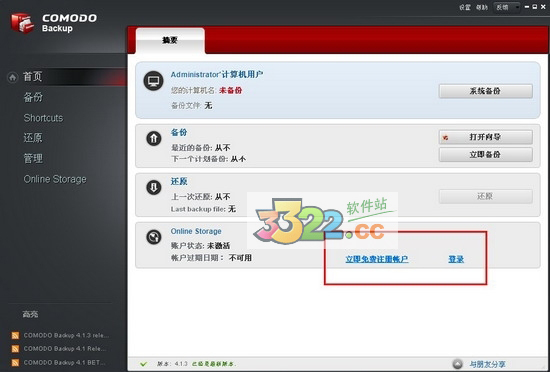Expand the feedback dropdown in title bar

[507, 7]
